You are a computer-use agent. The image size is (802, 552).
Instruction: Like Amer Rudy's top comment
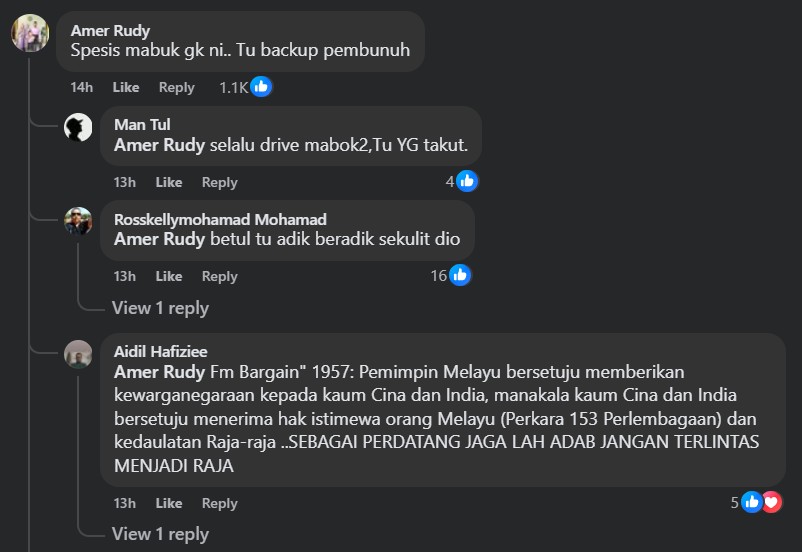[126, 88]
